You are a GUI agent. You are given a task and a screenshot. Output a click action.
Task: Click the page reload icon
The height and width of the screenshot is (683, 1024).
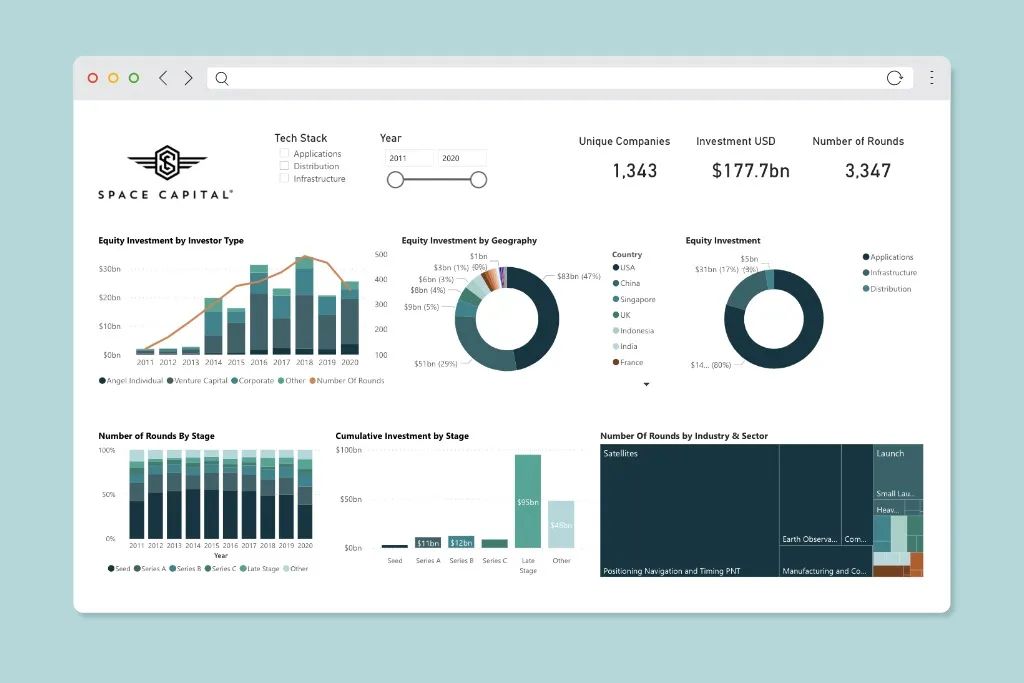895,78
